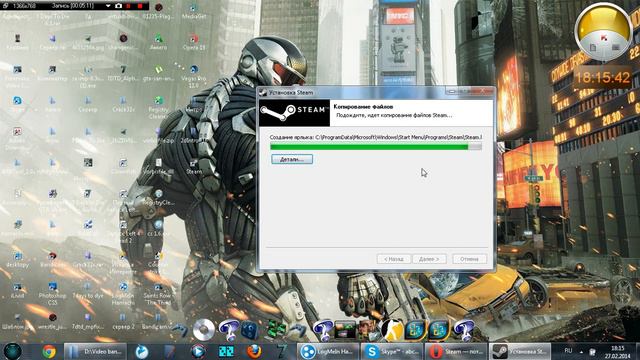Switch to the Skype taskbar window

pyautogui.click(x=392, y=351)
